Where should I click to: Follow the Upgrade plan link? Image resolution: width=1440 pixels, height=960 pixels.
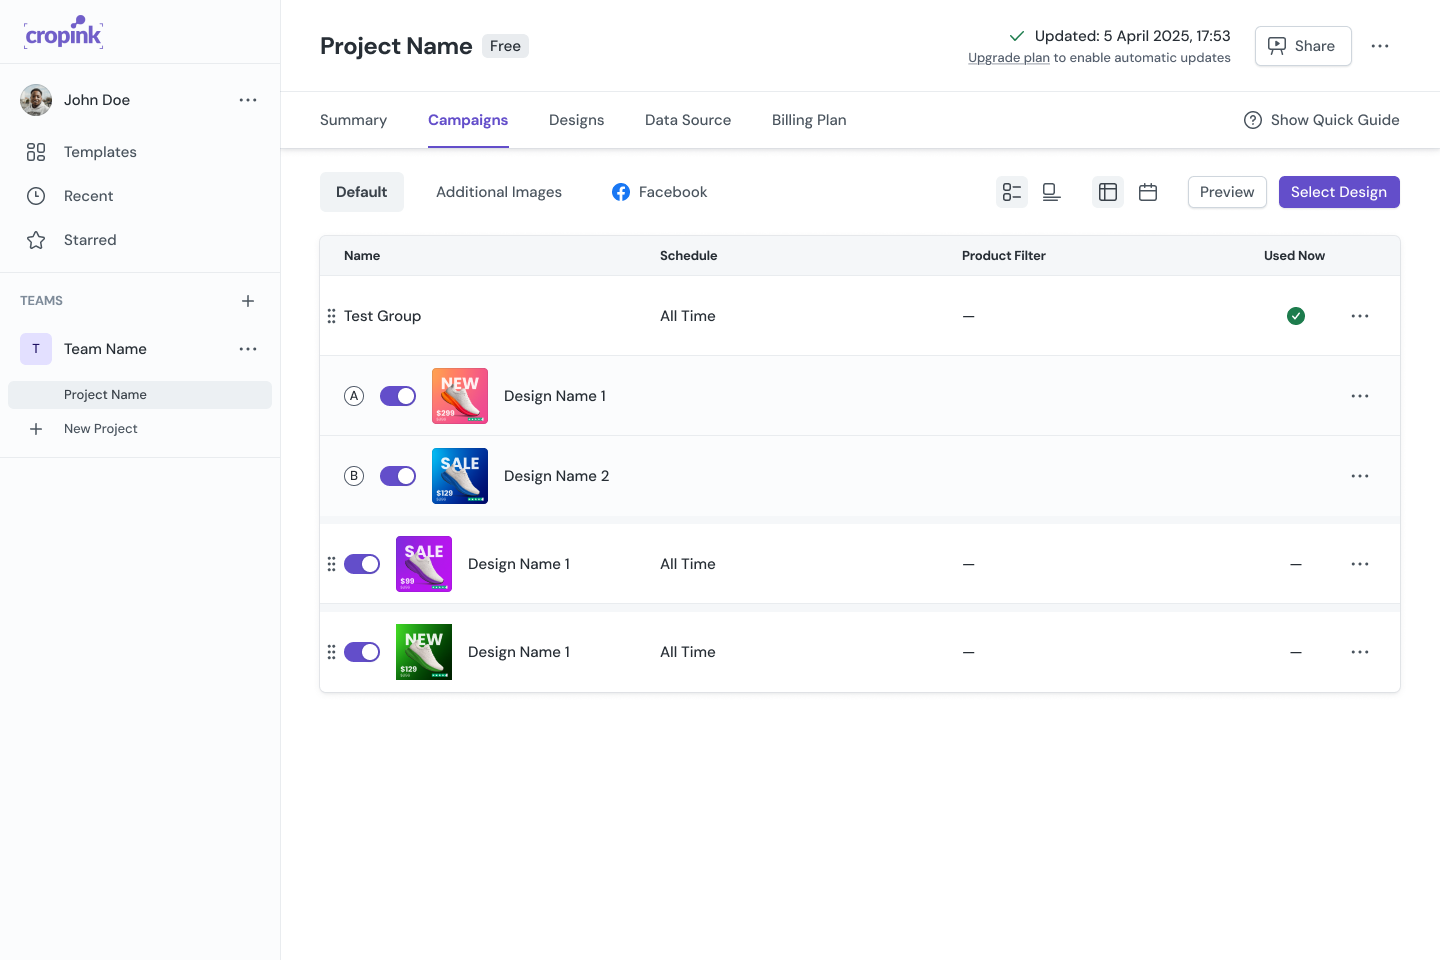click(1008, 58)
